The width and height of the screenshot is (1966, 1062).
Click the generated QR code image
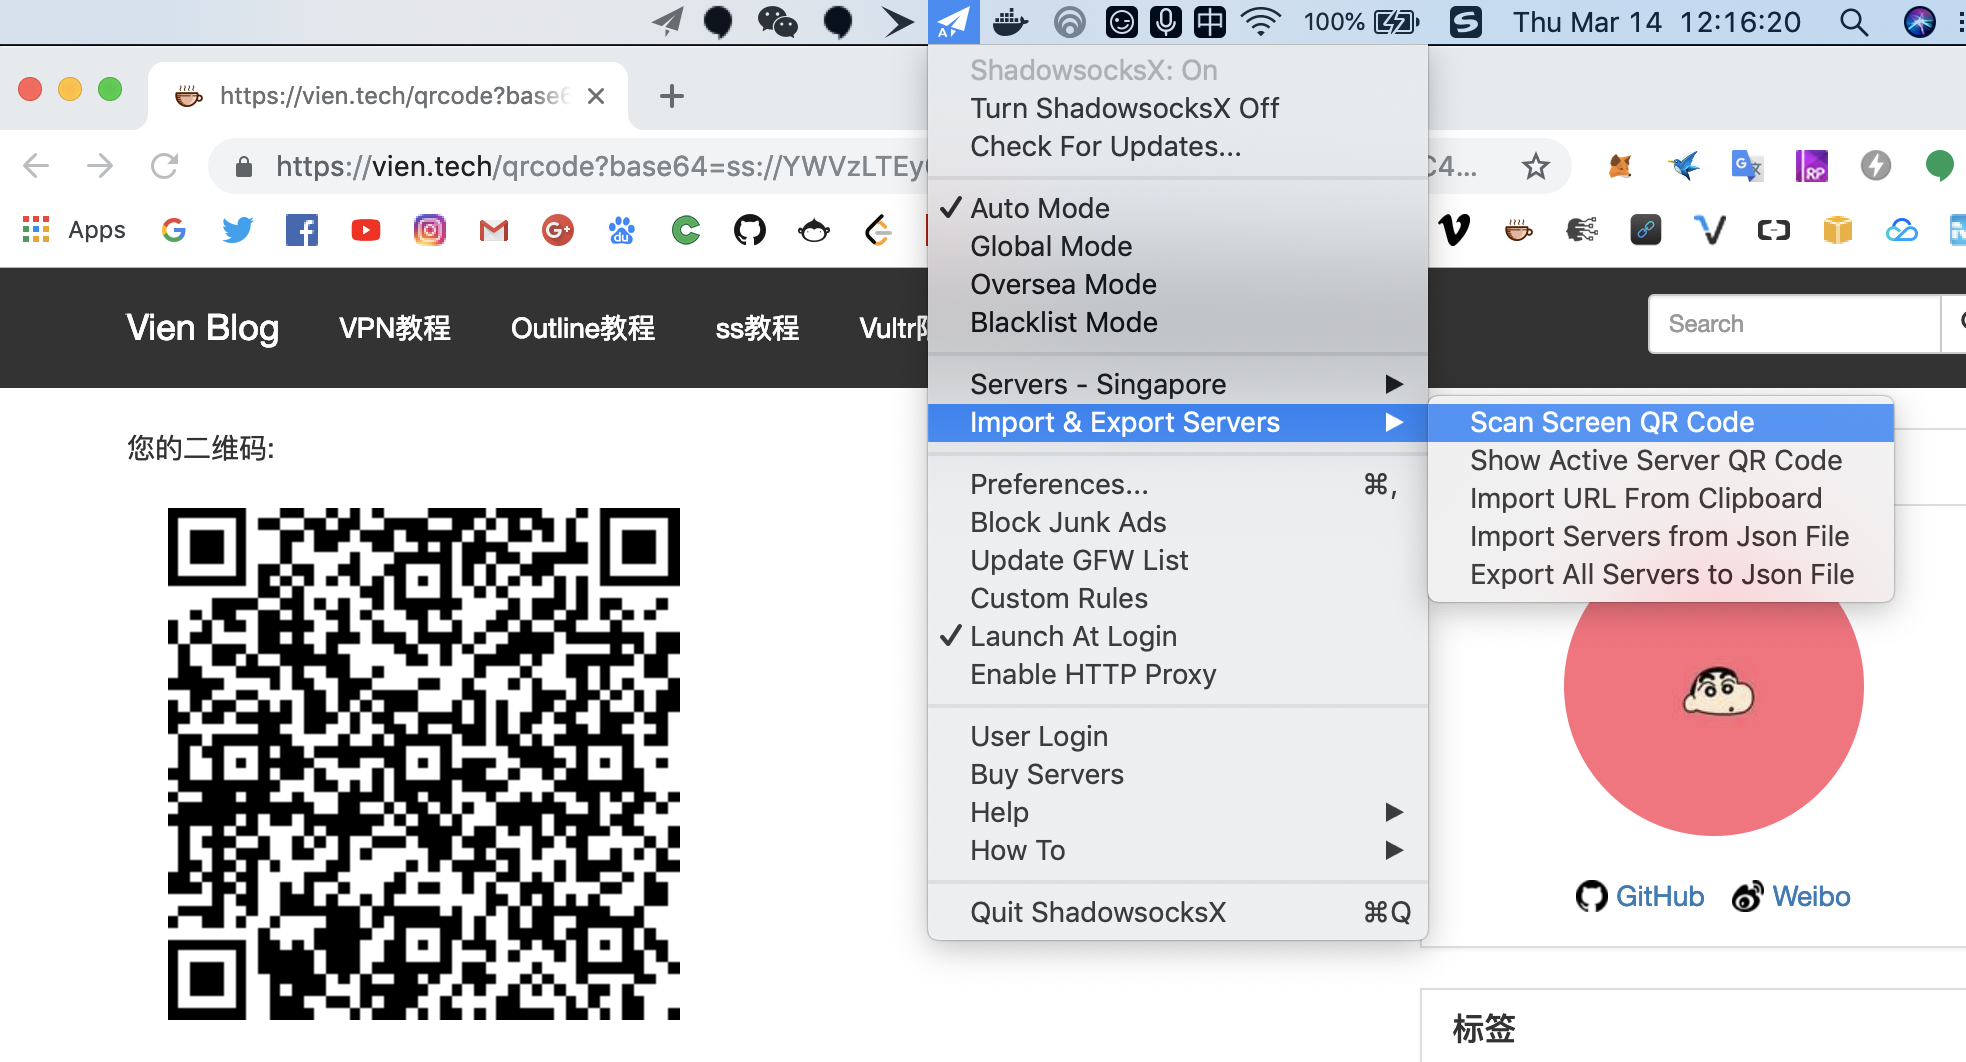[x=424, y=764]
